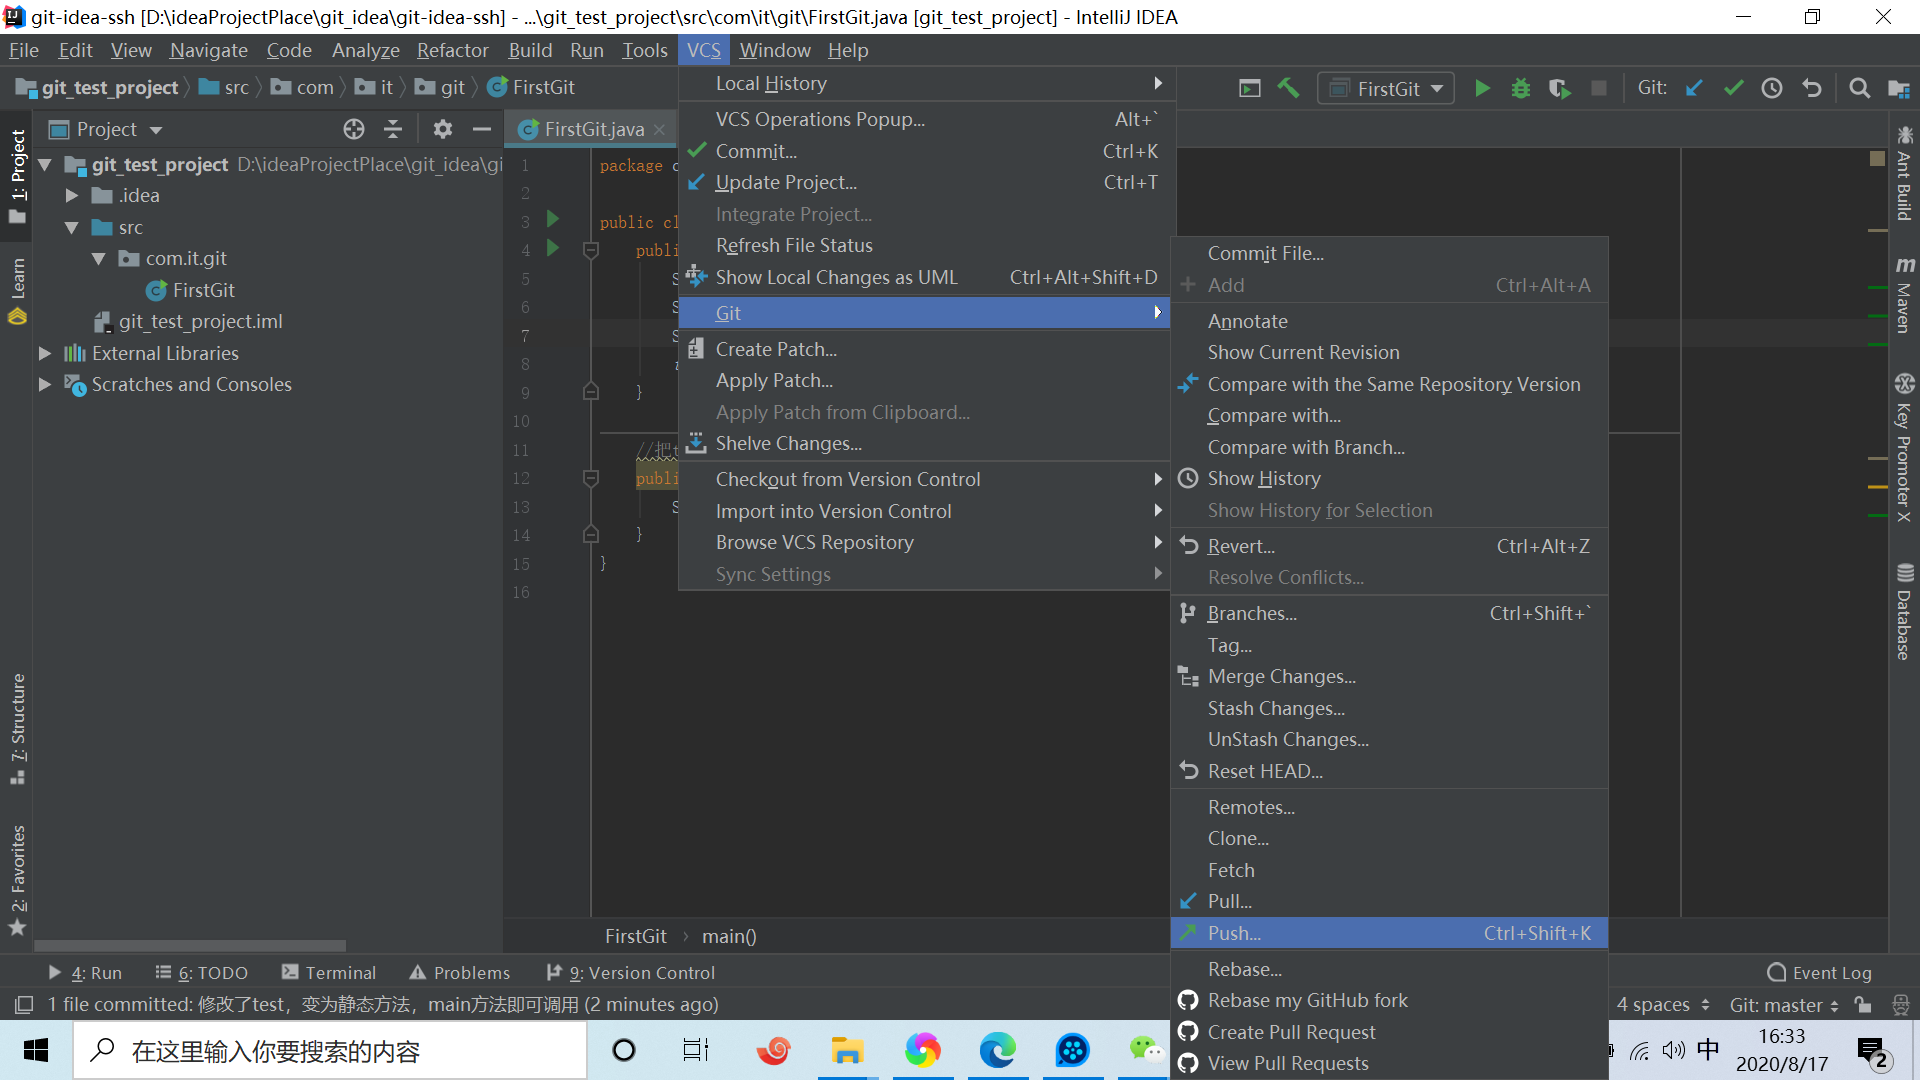
Task: Run main gutter arrow on line 4
Action: (x=552, y=248)
